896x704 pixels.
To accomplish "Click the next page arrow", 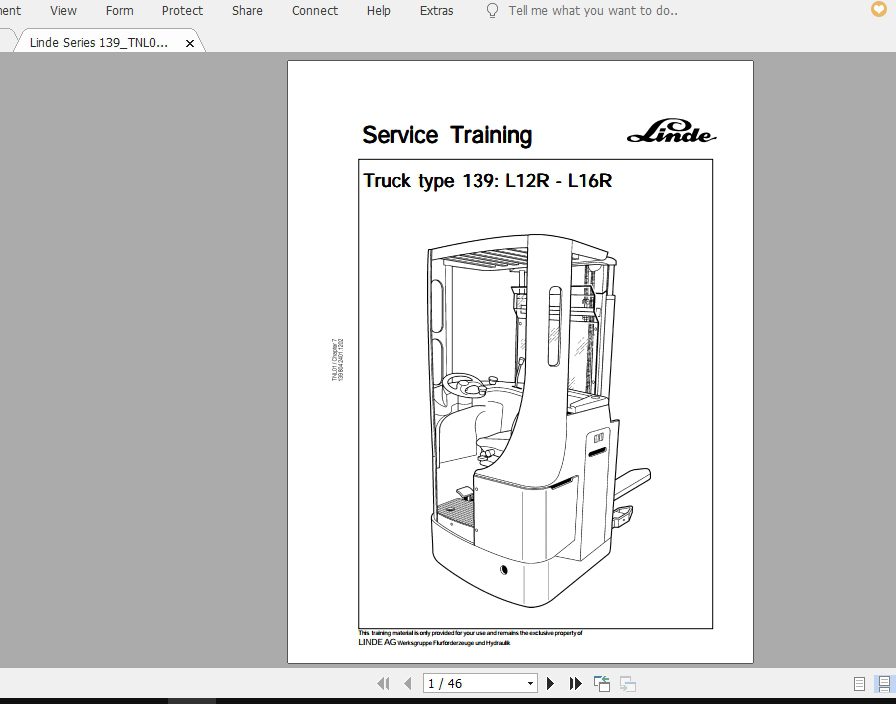I will click(550, 684).
